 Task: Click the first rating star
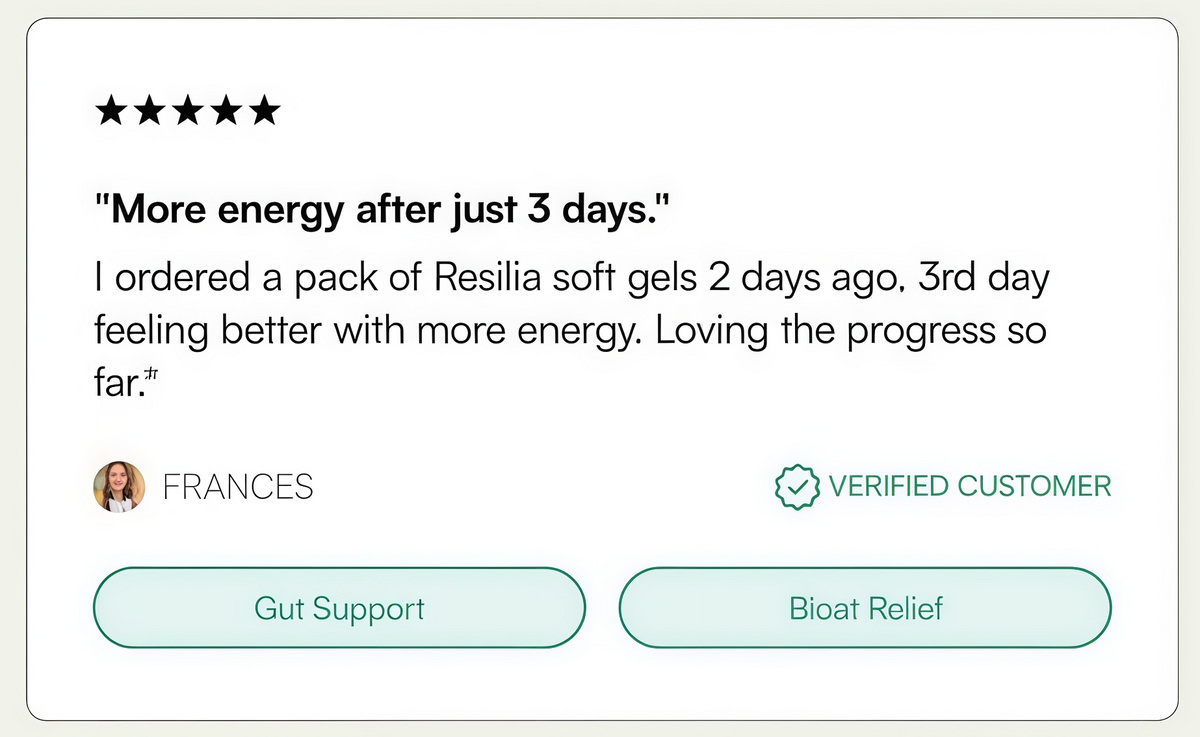pyautogui.click(x=110, y=110)
